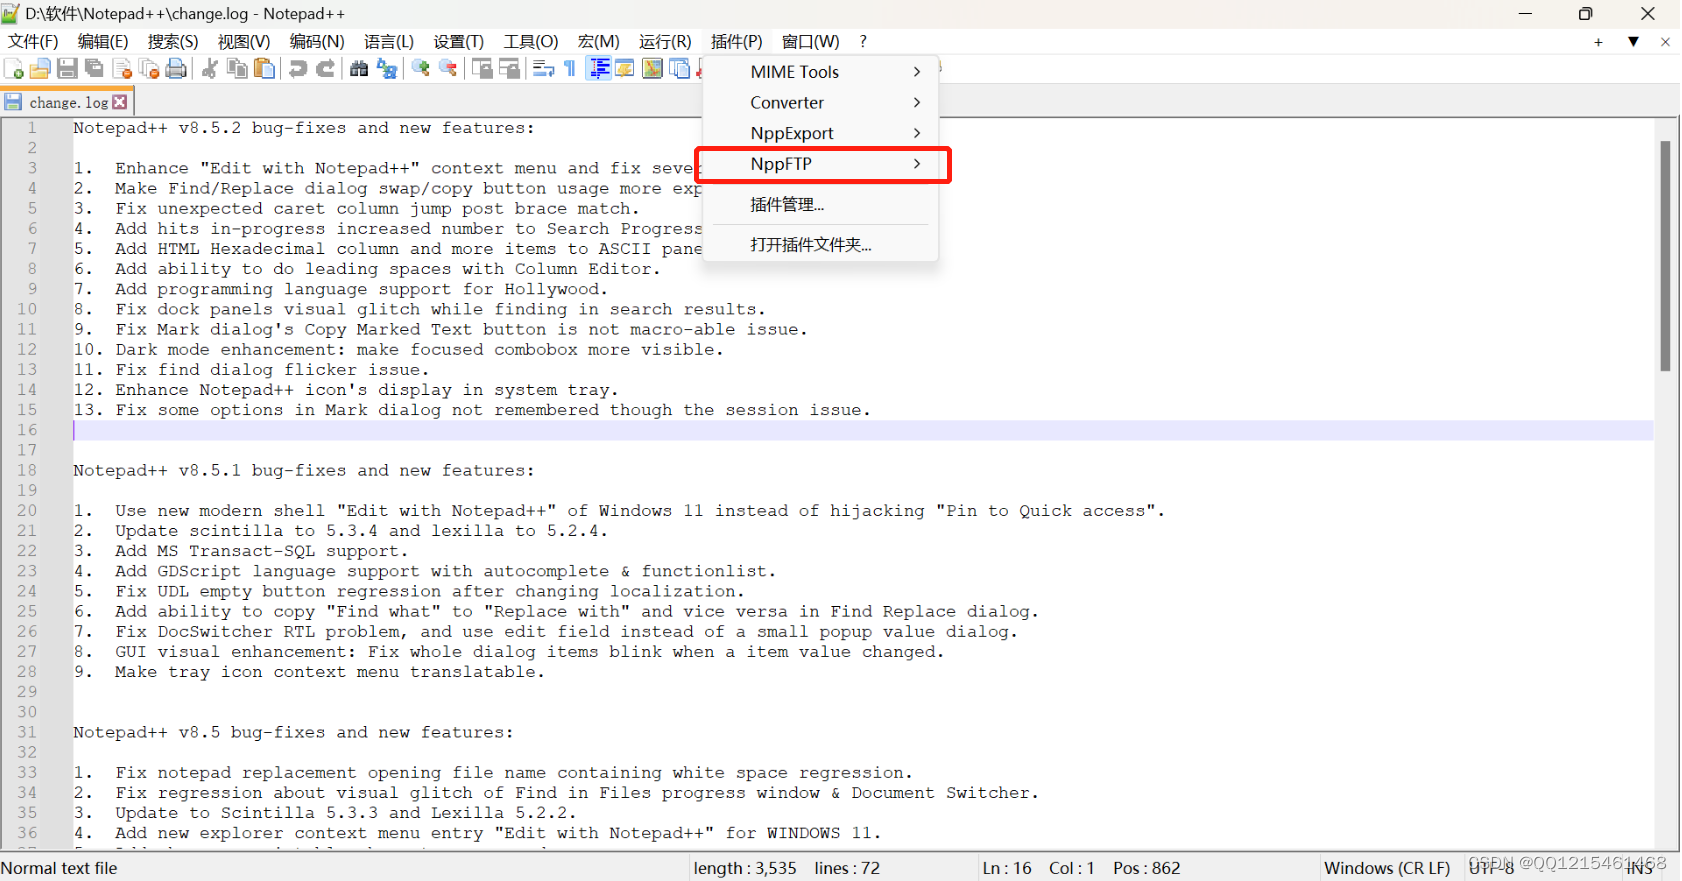Open the 运行(R) menu
Image resolution: width=1682 pixels, height=881 pixels.
tap(665, 41)
